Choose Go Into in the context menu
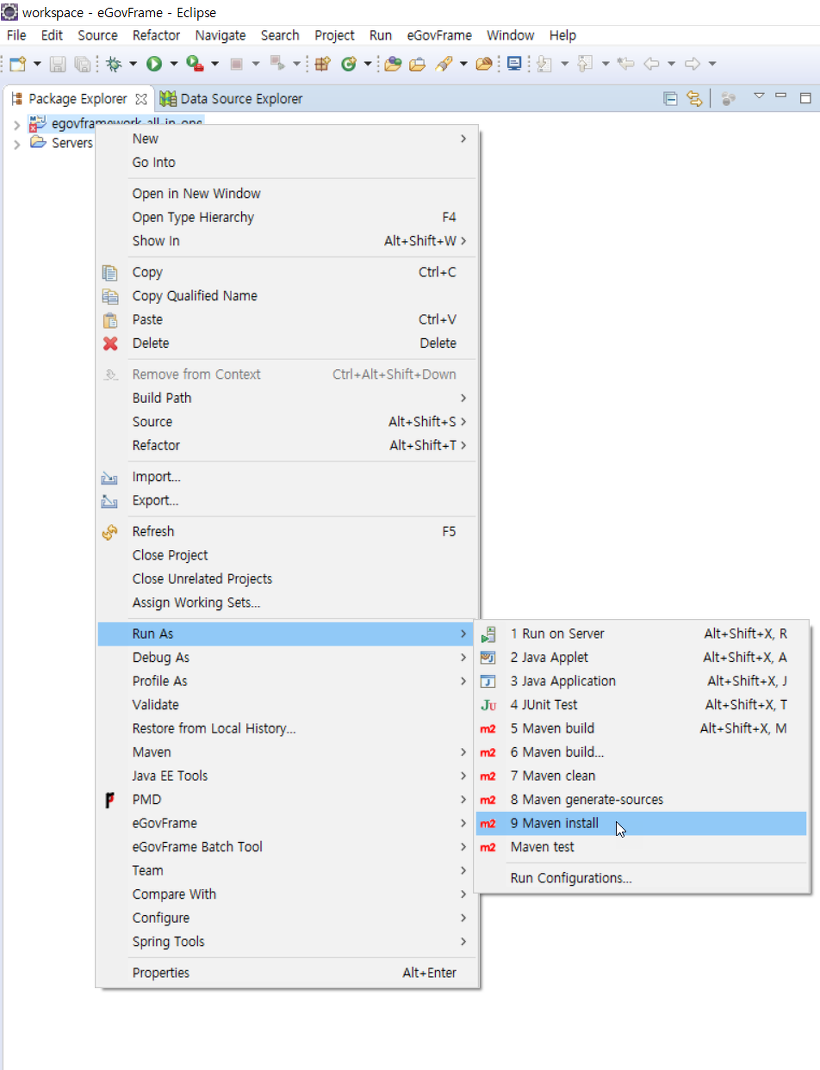 pyautogui.click(x=288, y=162)
